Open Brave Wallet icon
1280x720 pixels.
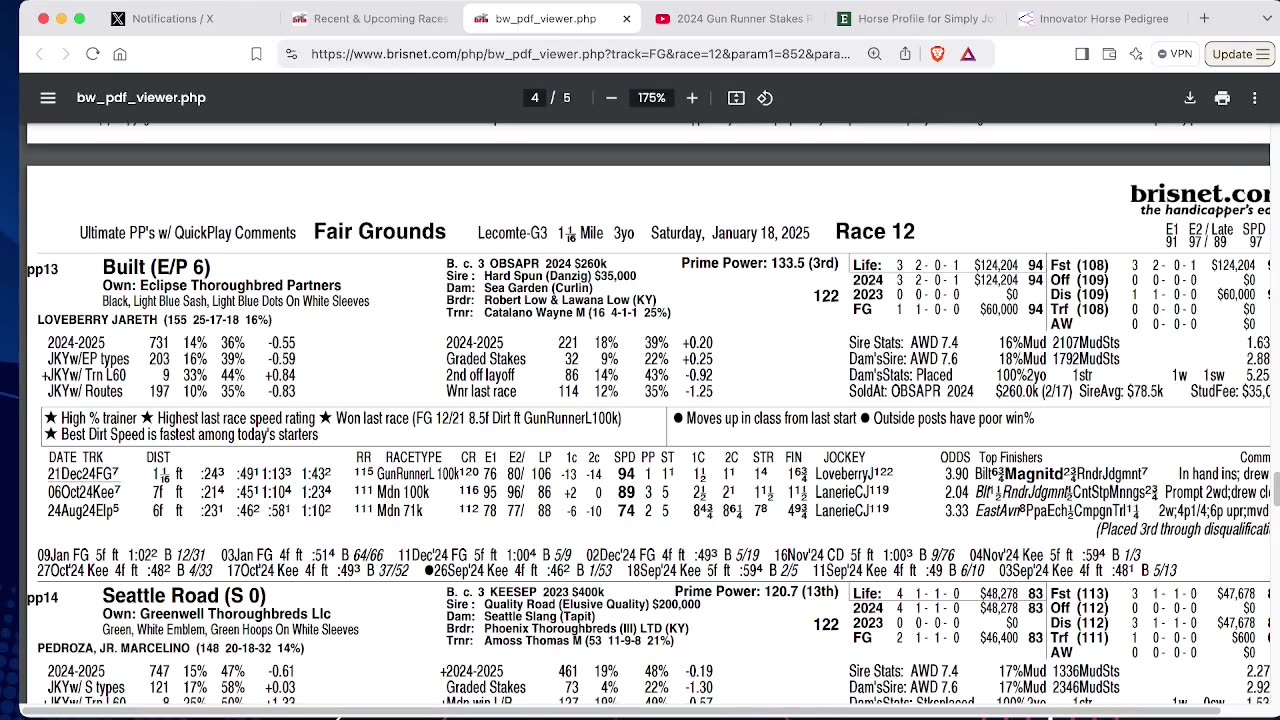point(1109,54)
